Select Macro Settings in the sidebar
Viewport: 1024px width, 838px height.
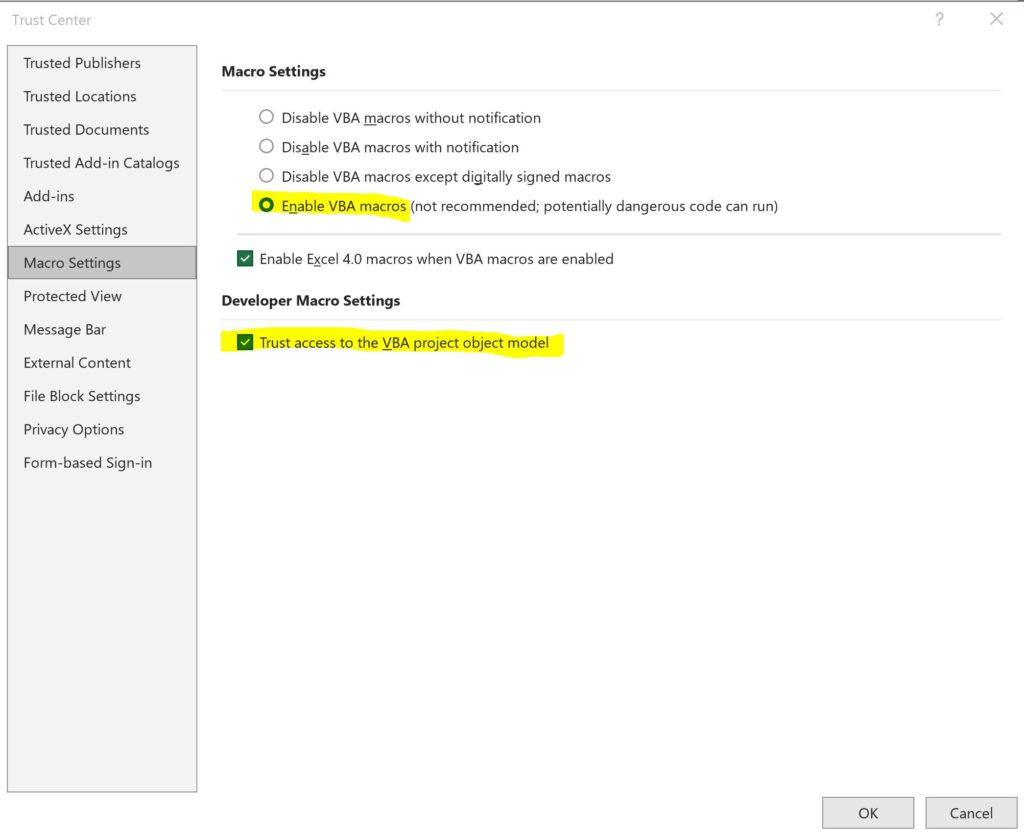point(102,263)
